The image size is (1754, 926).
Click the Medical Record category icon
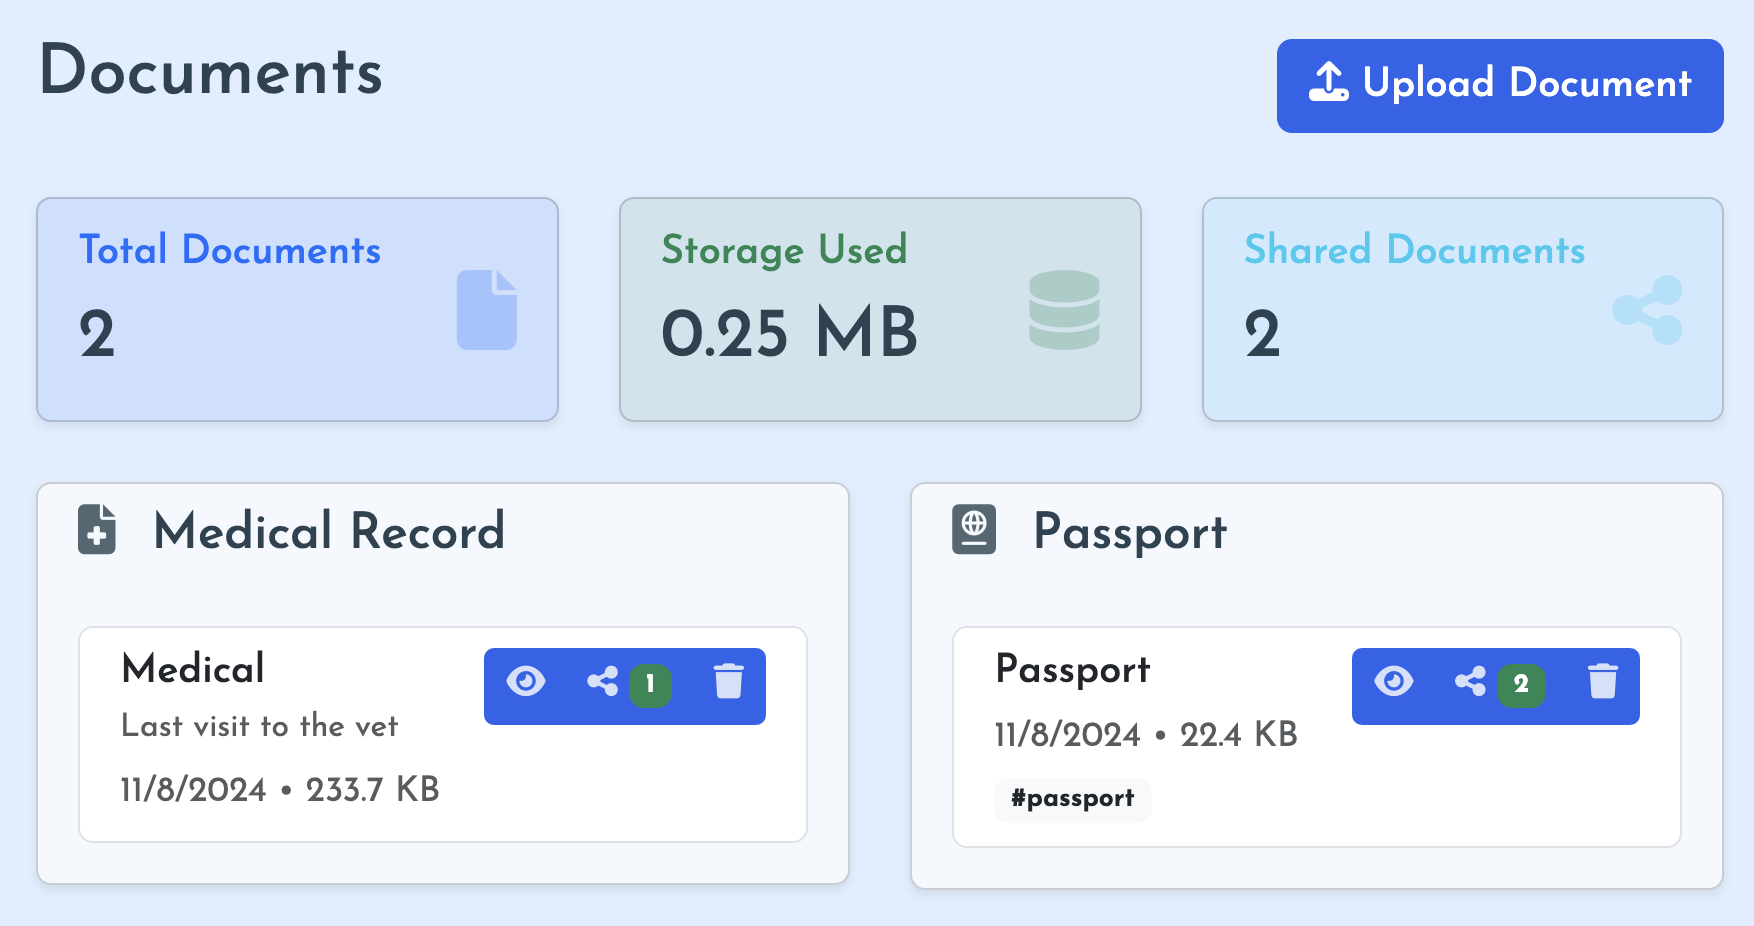tap(97, 530)
